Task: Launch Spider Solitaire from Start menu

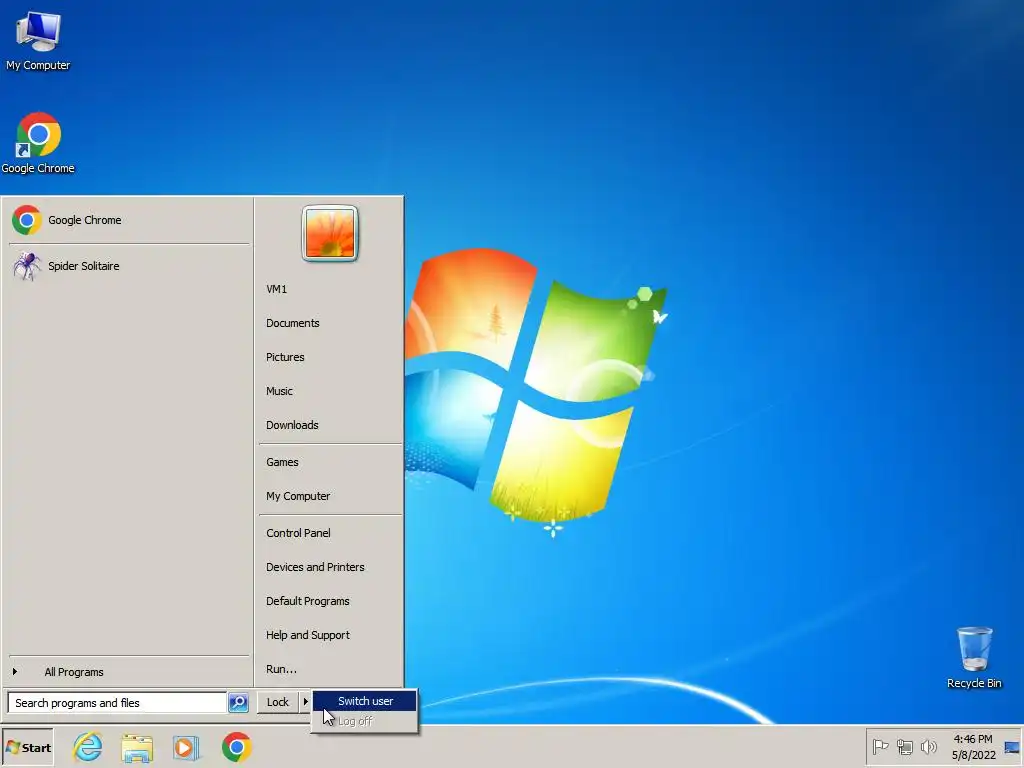Action: click(129, 266)
